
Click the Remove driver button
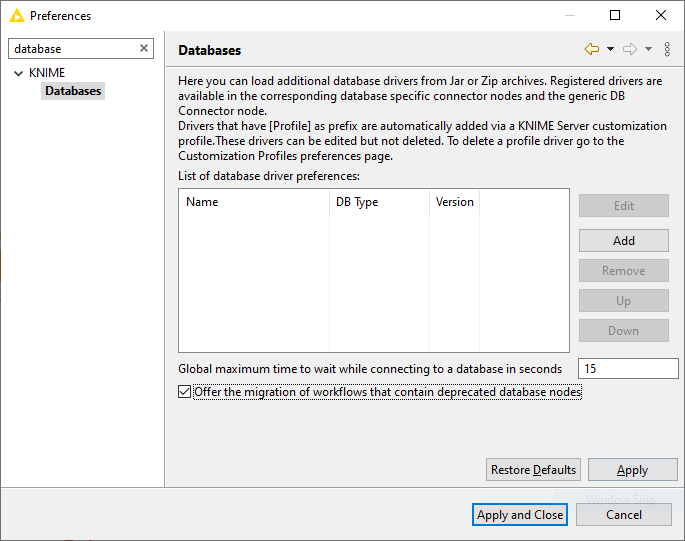[x=623, y=270]
